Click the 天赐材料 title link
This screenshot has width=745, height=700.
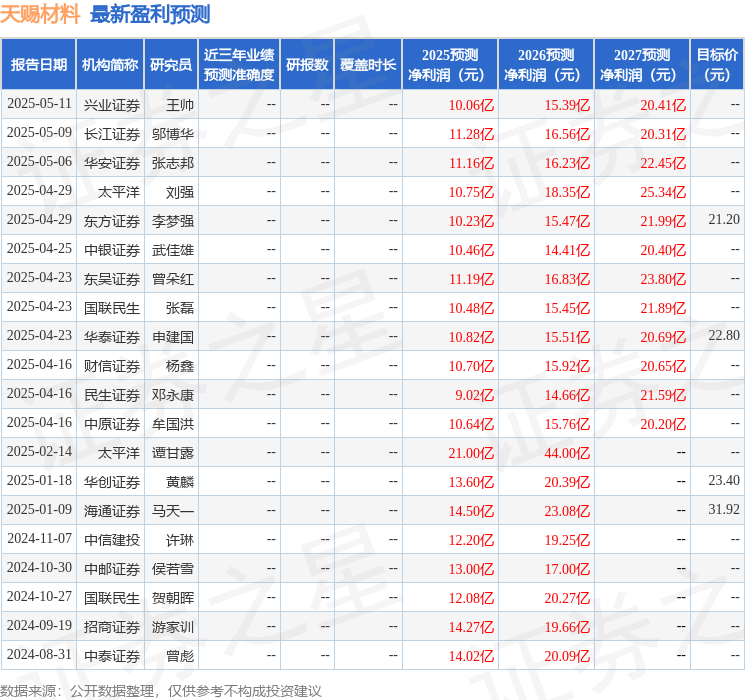click(40, 15)
